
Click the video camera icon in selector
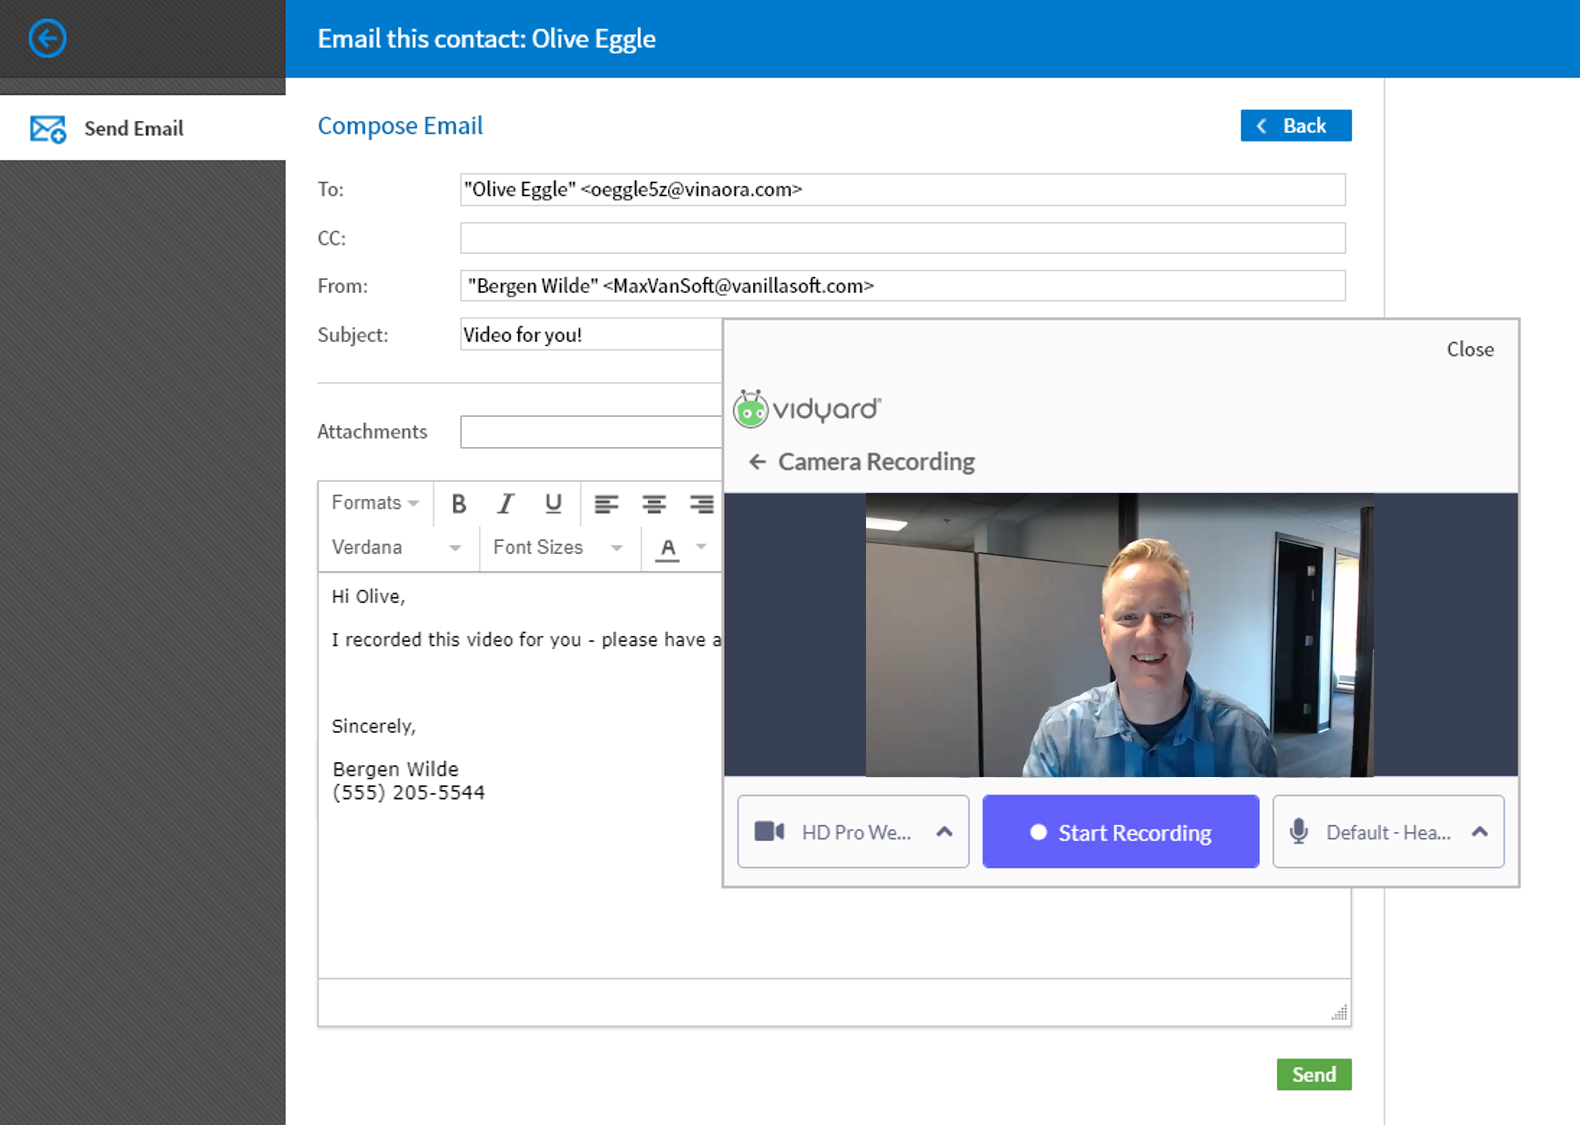point(769,832)
